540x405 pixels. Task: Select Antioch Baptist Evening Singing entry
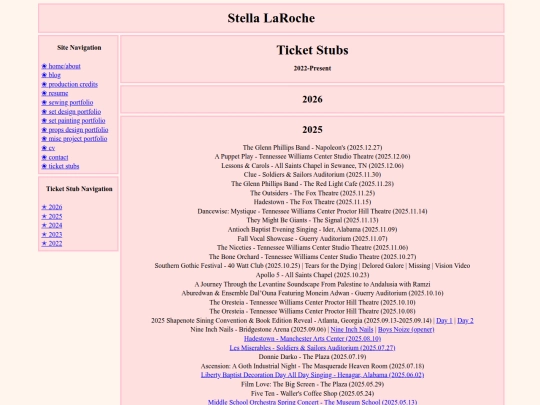tap(312, 230)
